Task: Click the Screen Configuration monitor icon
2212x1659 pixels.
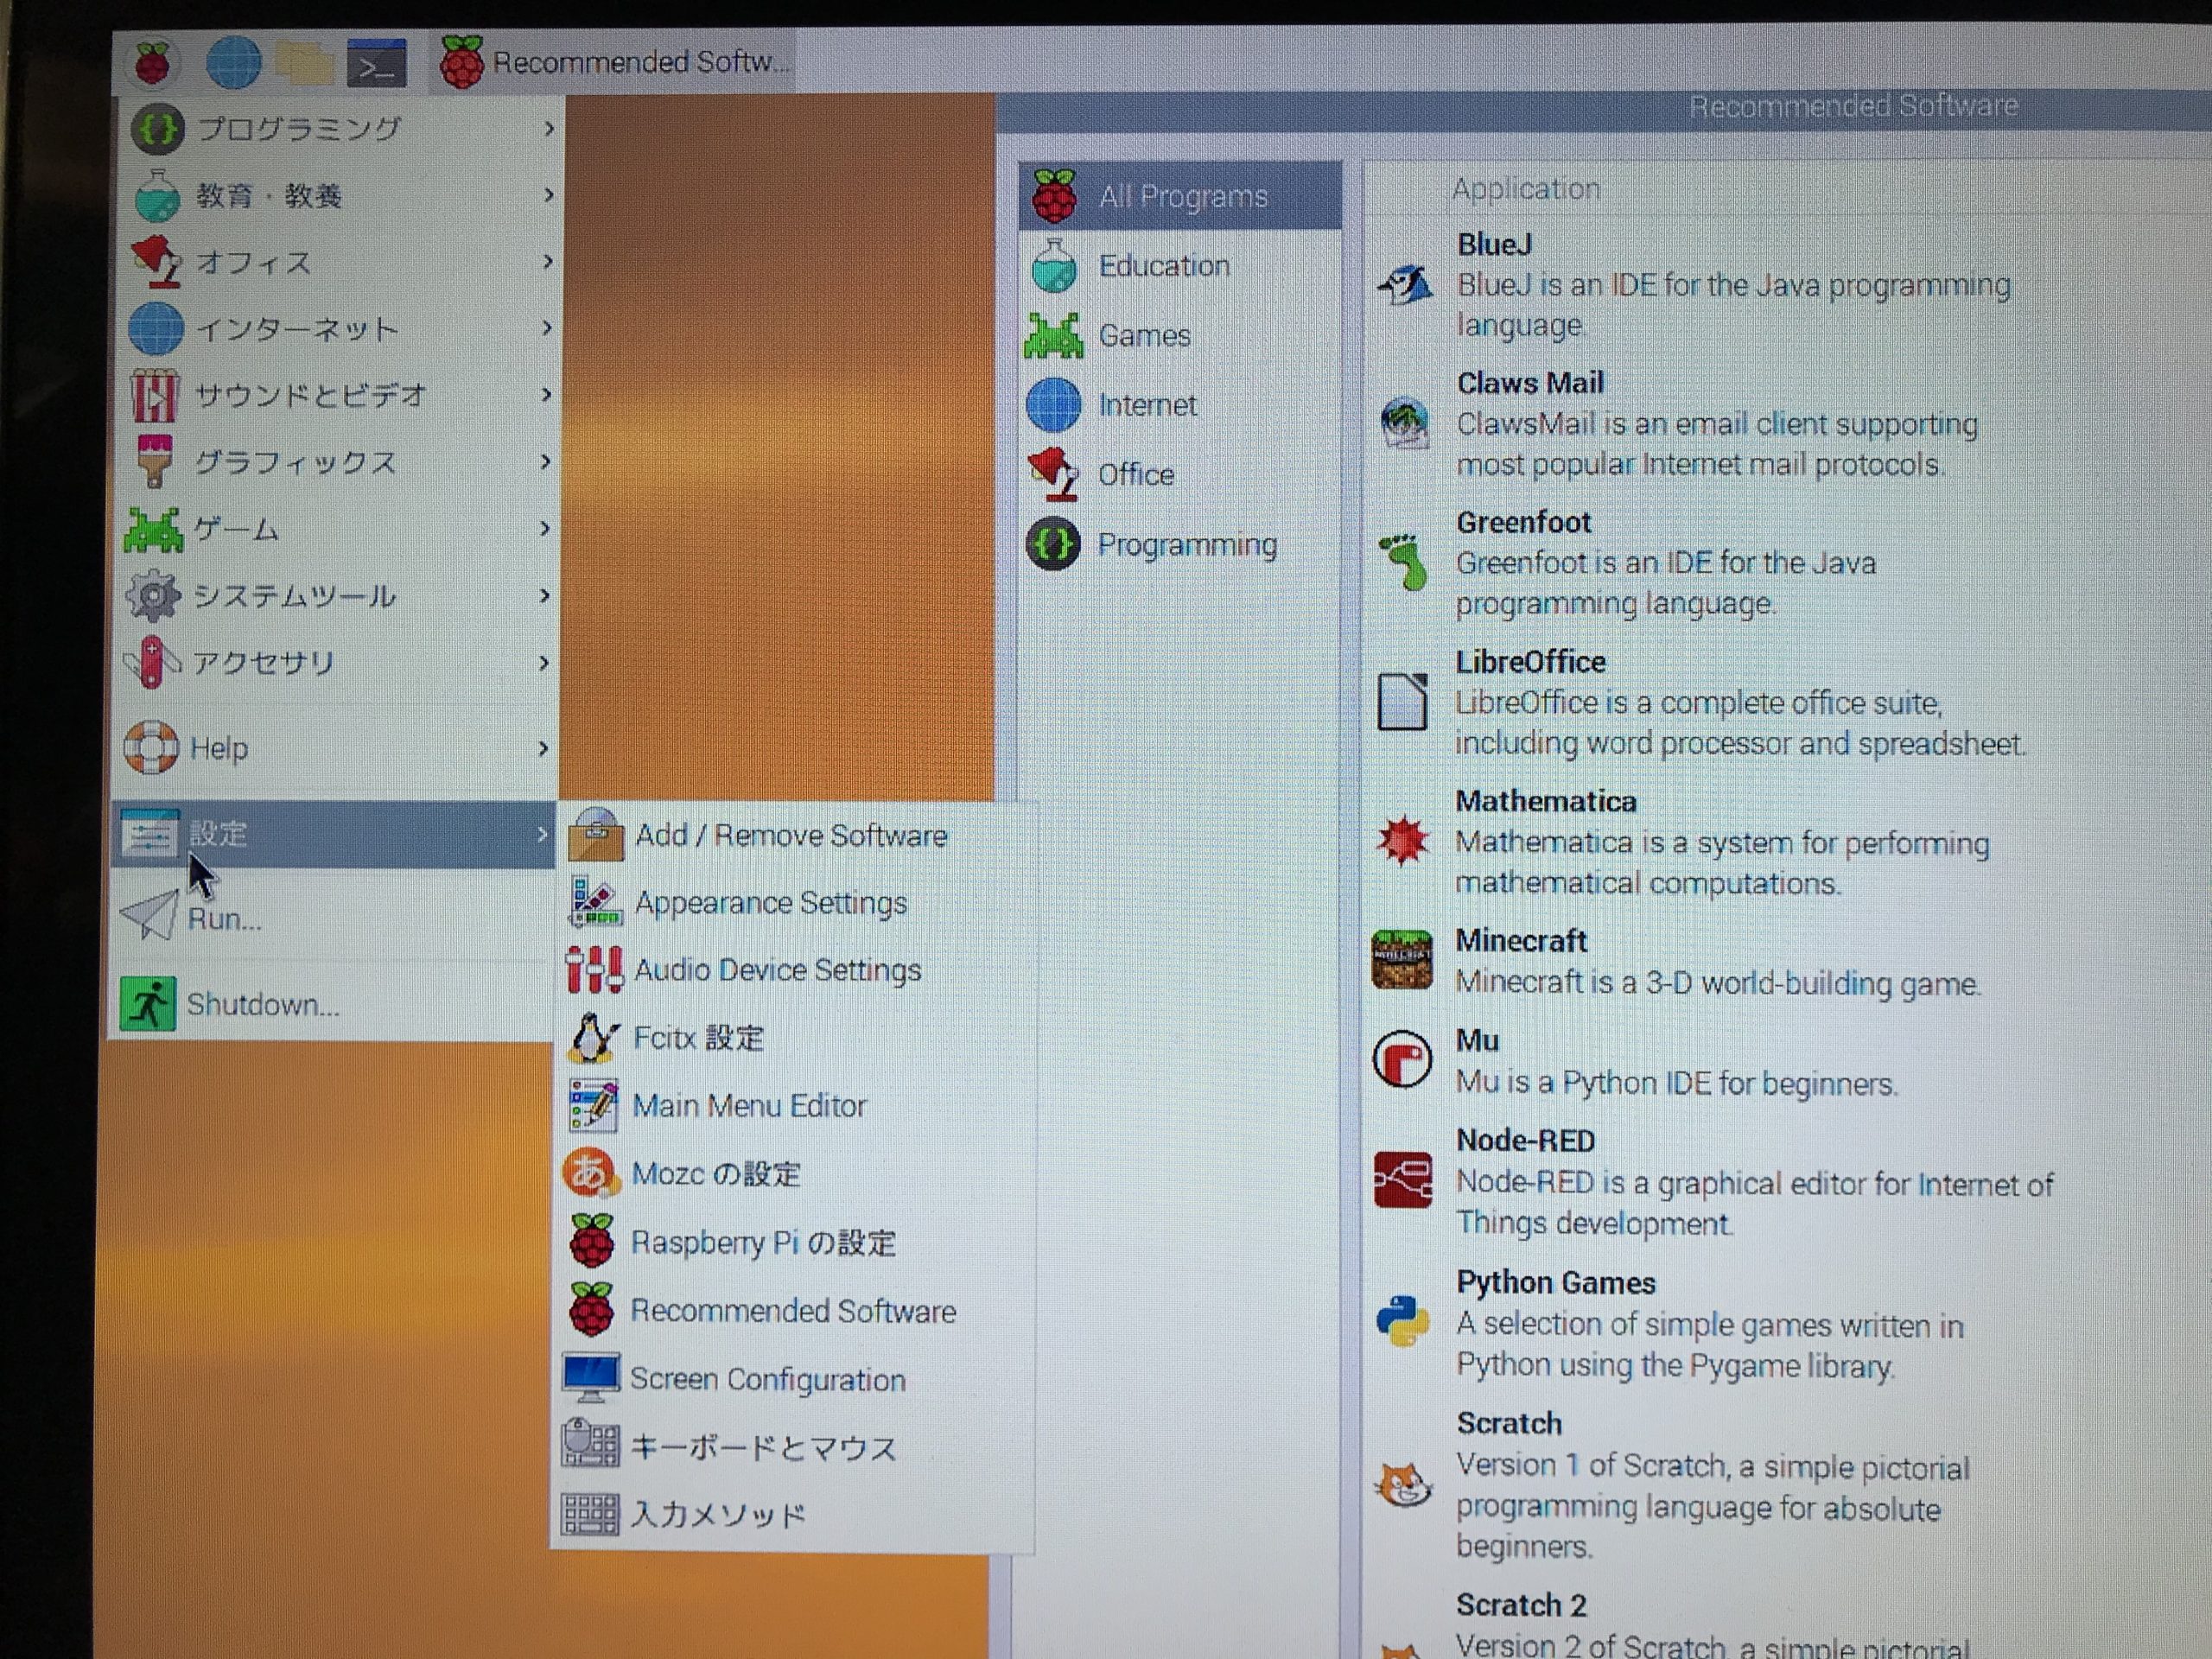Action: (x=590, y=1379)
